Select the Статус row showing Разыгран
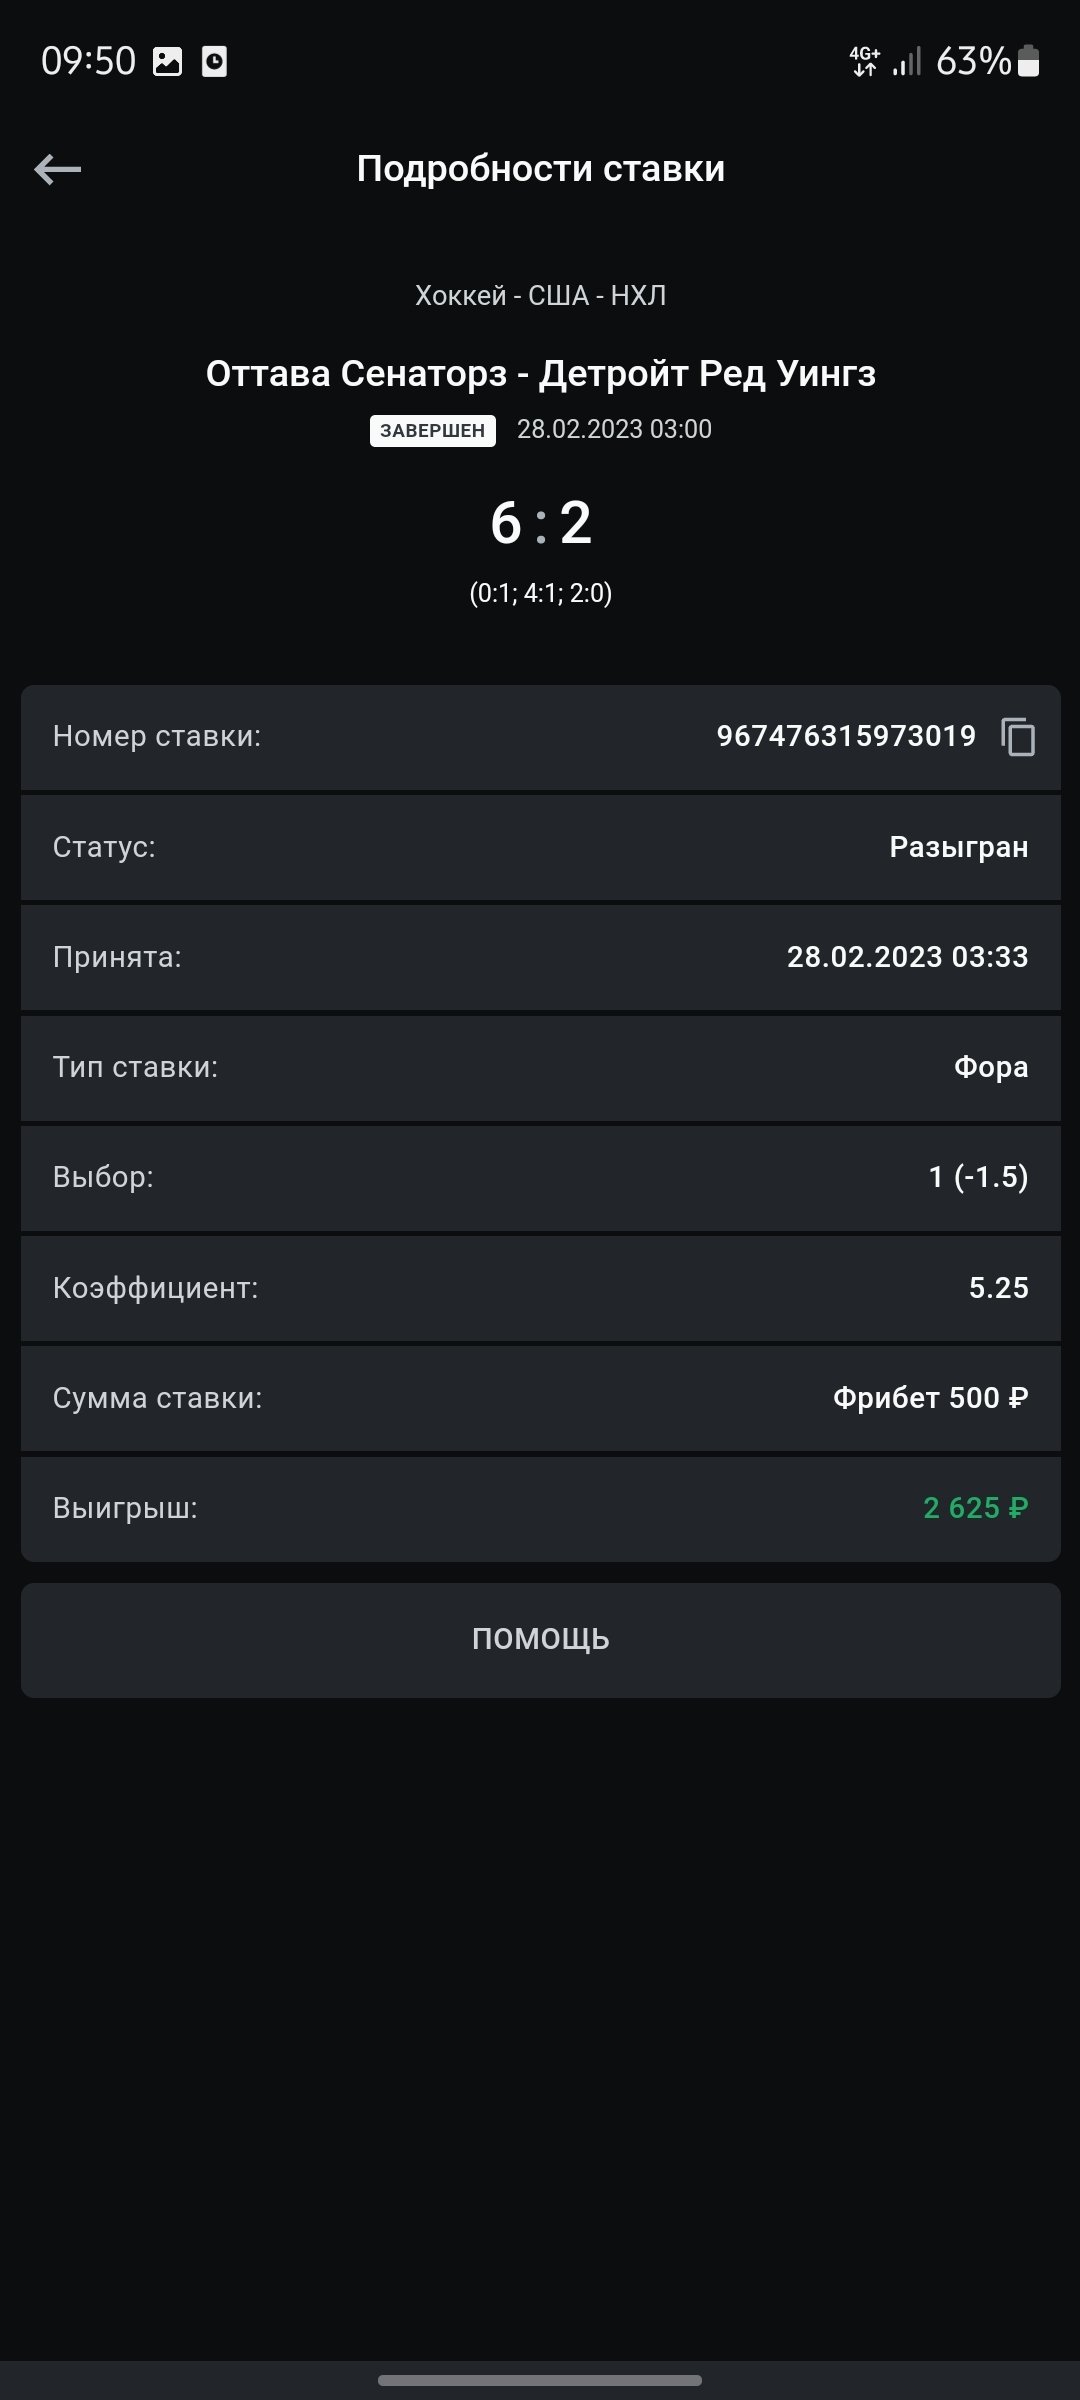This screenshot has width=1080, height=2400. pyautogui.click(x=540, y=848)
